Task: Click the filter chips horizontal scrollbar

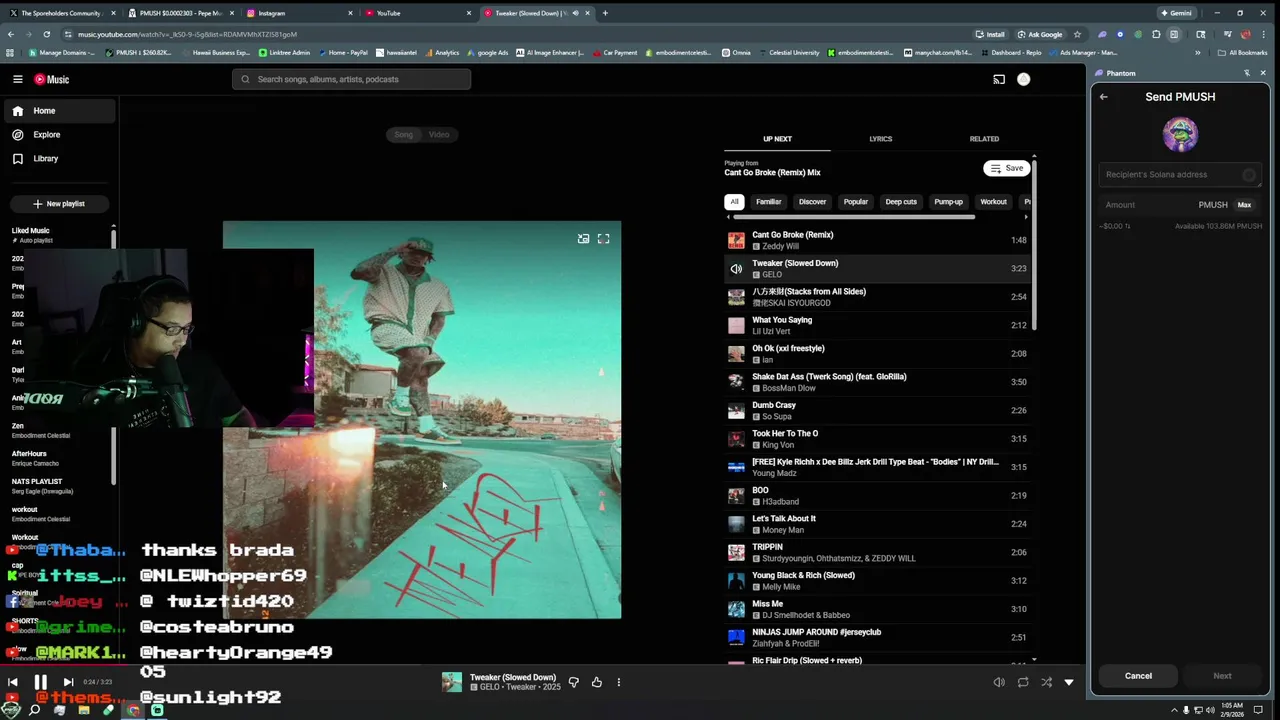Action: [x=854, y=217]
